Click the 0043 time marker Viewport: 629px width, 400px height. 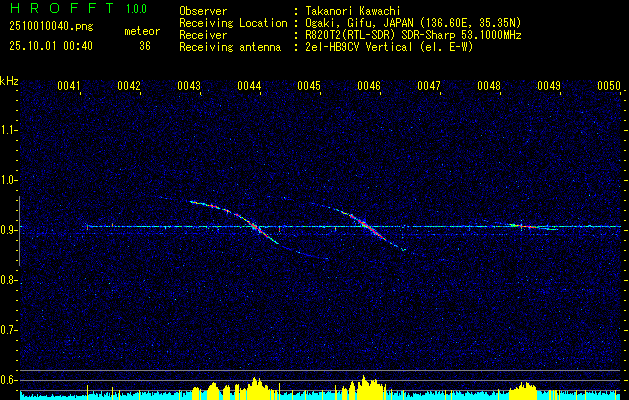[x=189, y=86]
